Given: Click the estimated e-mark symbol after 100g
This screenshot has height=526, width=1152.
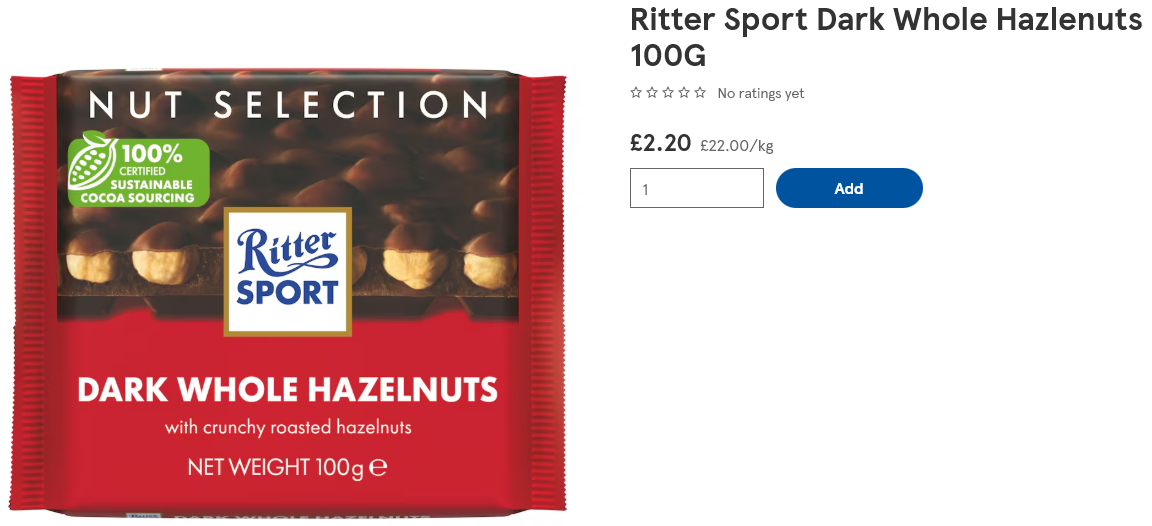Looking at the screenshot, I should (x=378, y=466).
